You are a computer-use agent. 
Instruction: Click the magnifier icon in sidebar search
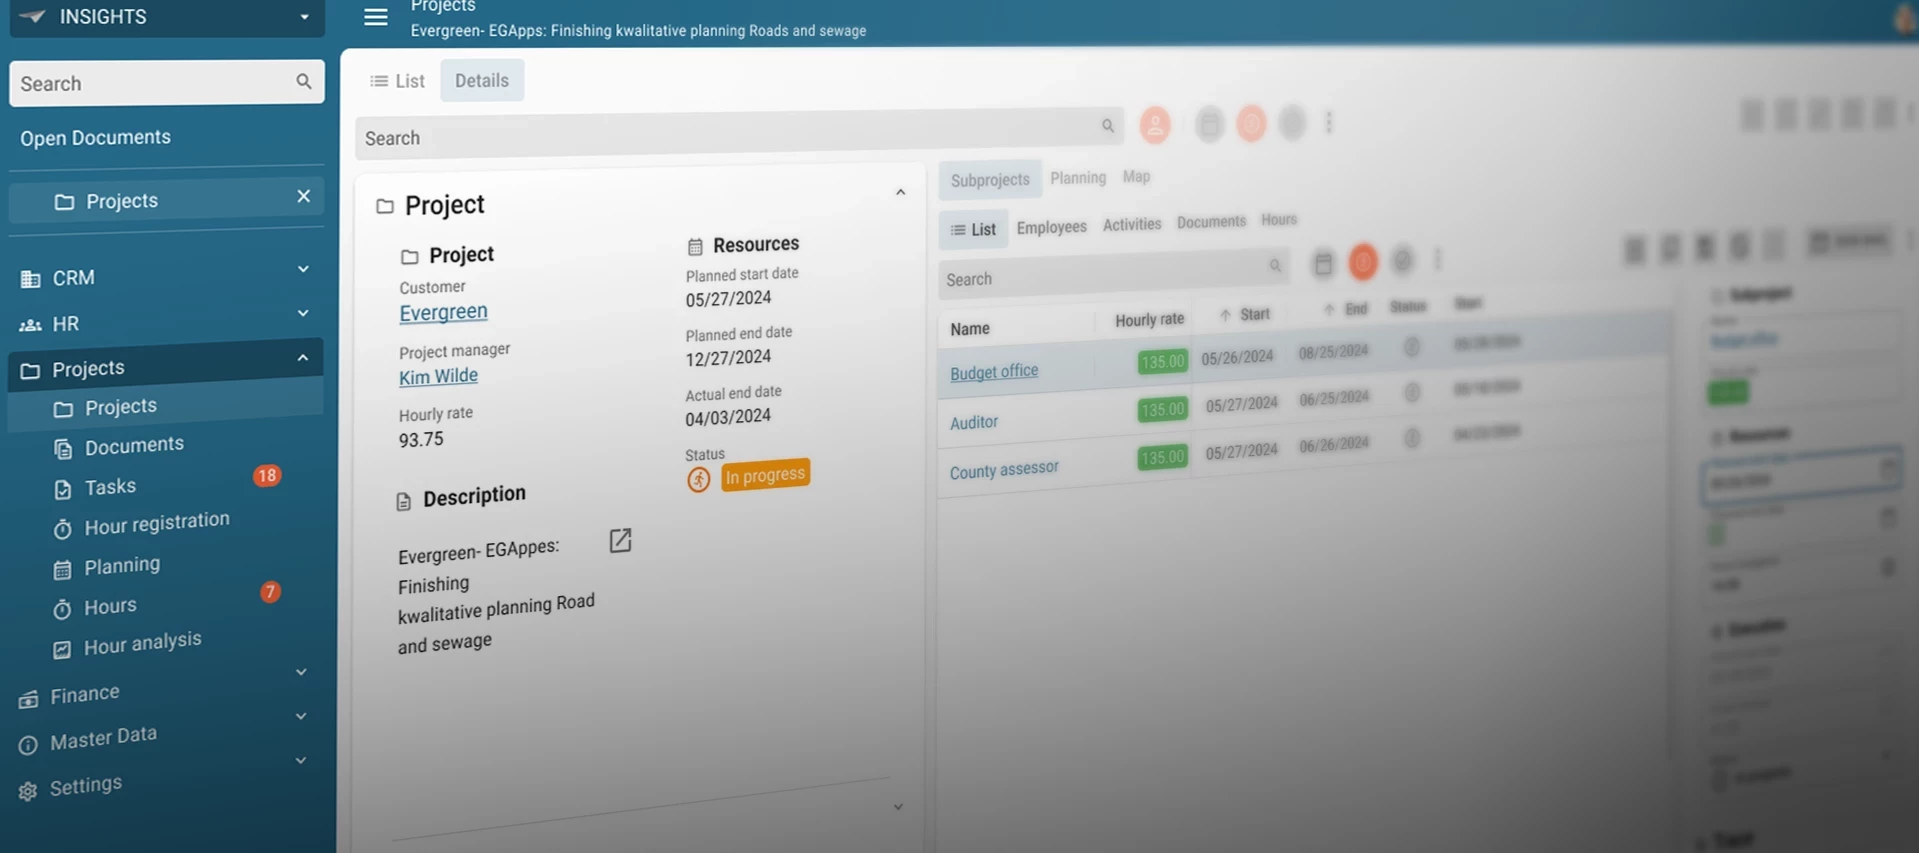pos(303,82)
